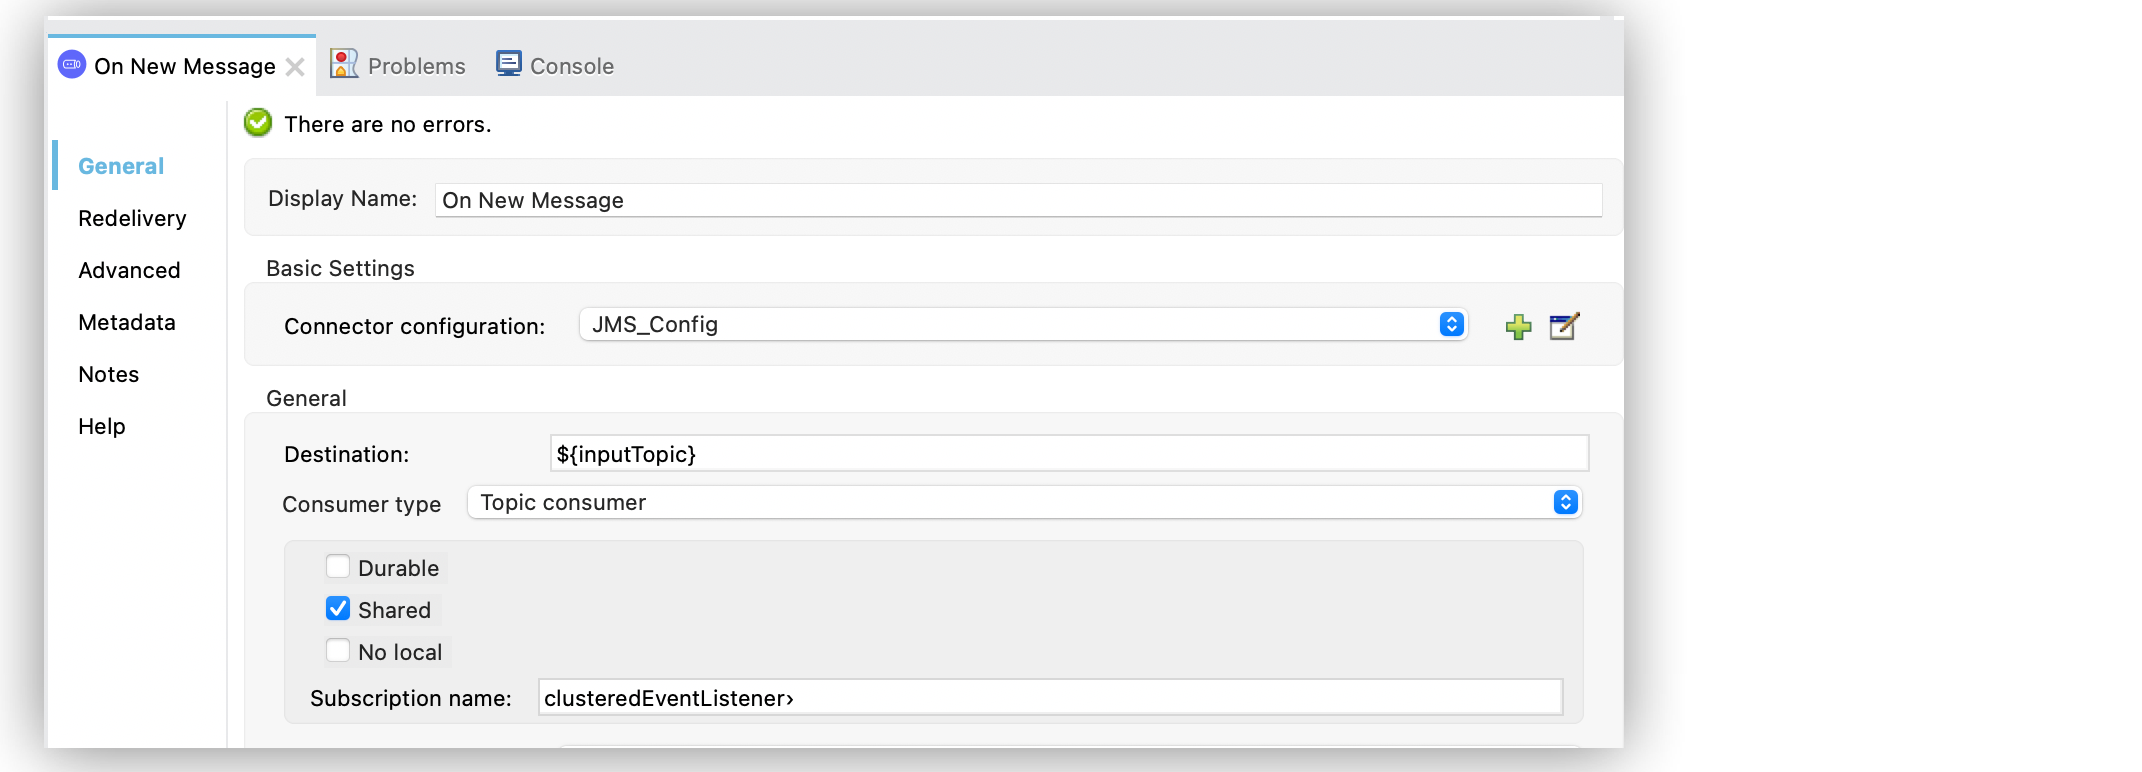The width and height of the screenshot is (2142, 772).
Task: Click the On New Message tab icon
Action: 72,65
